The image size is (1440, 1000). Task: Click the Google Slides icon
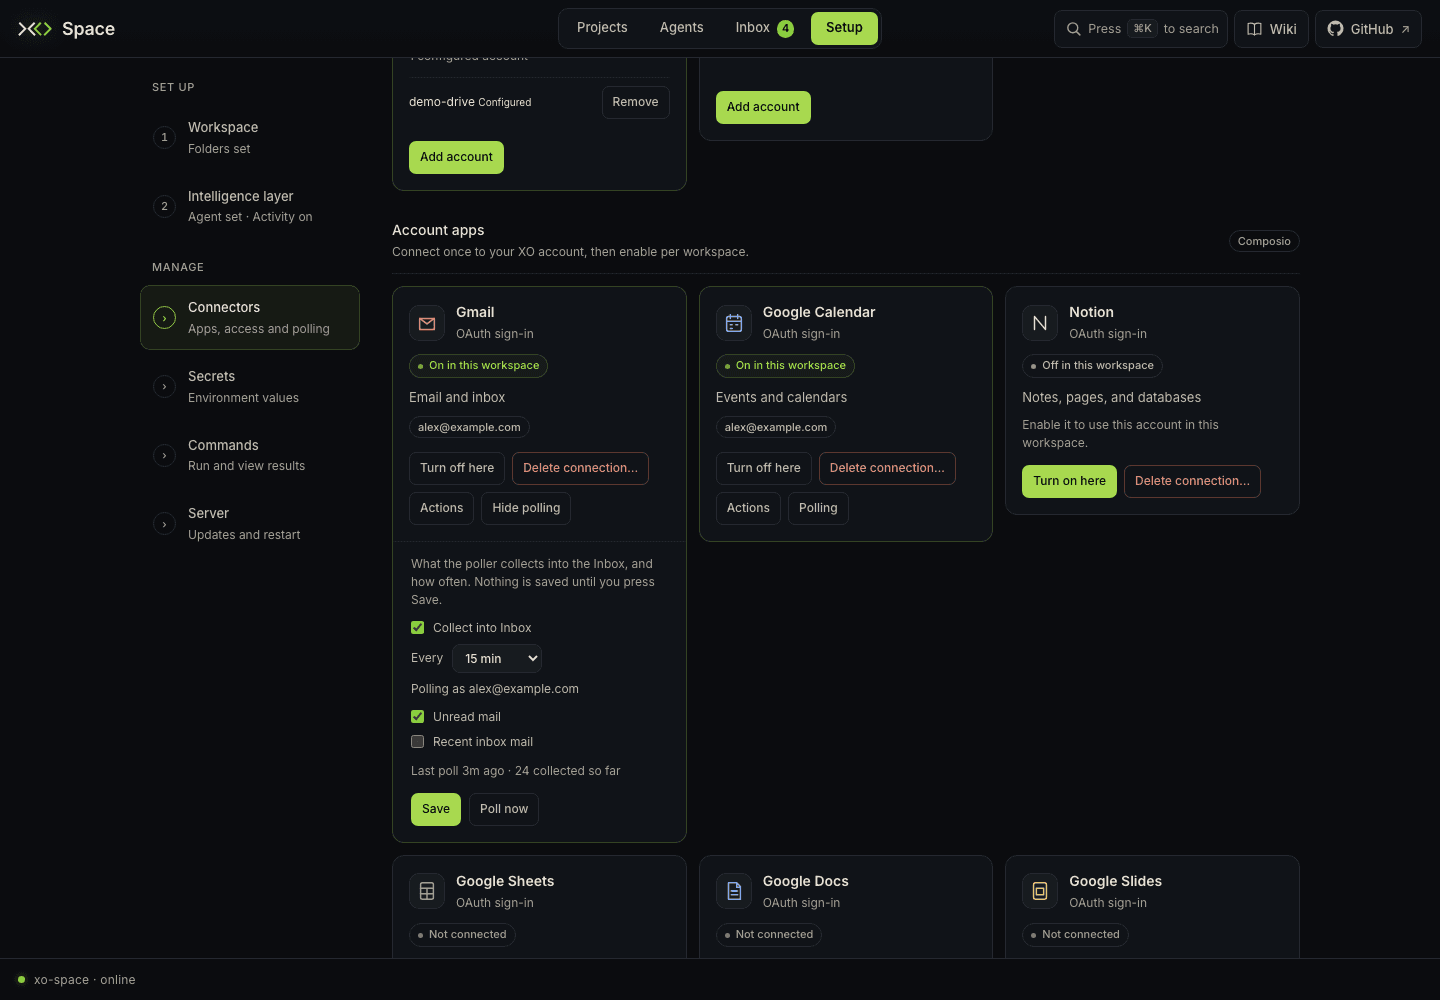tap(1040, 891)
